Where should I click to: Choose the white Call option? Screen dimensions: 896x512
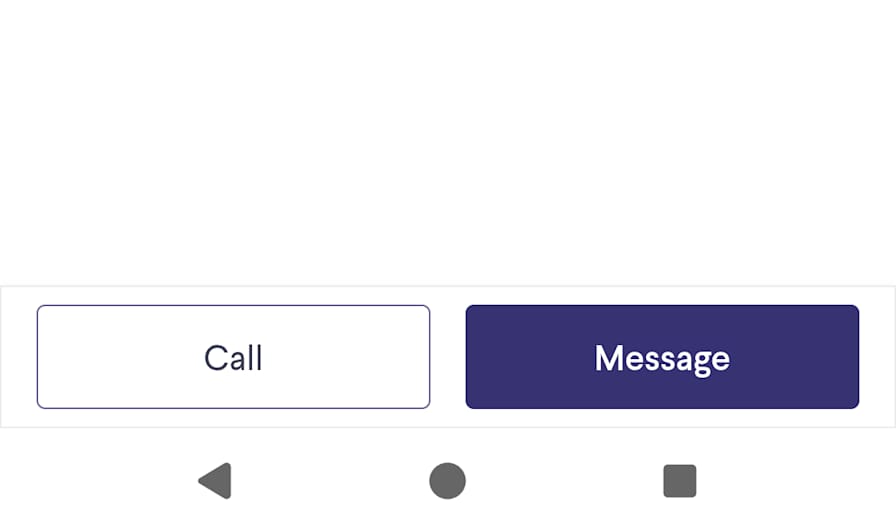click(x=233, y=357)
